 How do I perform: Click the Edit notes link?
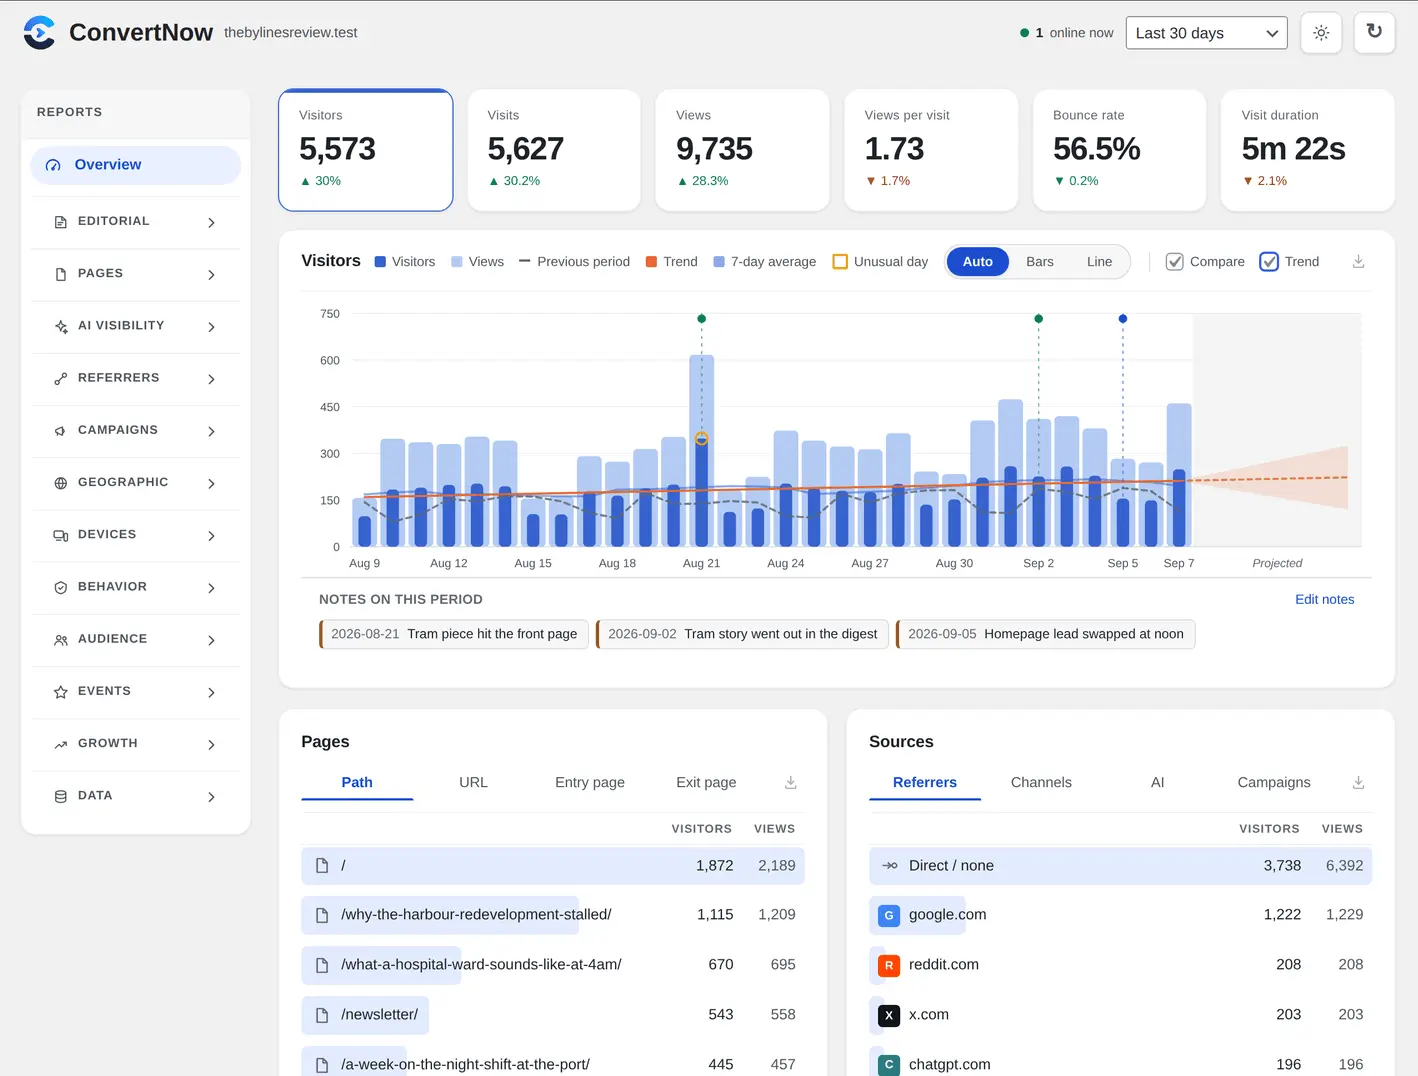click(x=1324, y=600)
